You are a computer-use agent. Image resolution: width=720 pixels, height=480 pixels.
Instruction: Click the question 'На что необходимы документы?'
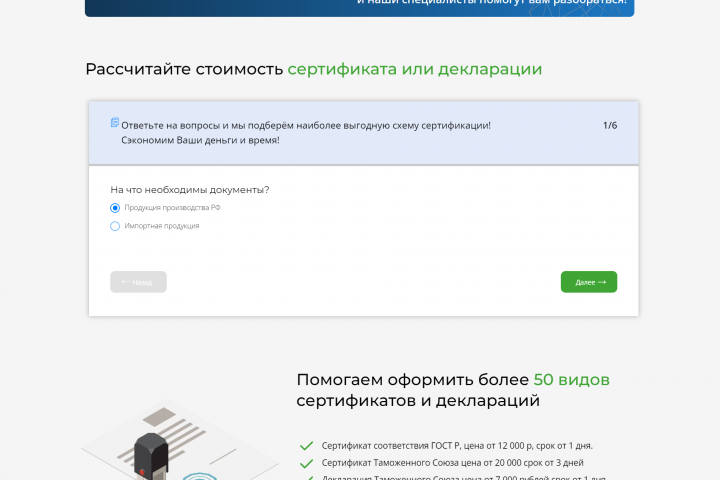pos(190,190)
